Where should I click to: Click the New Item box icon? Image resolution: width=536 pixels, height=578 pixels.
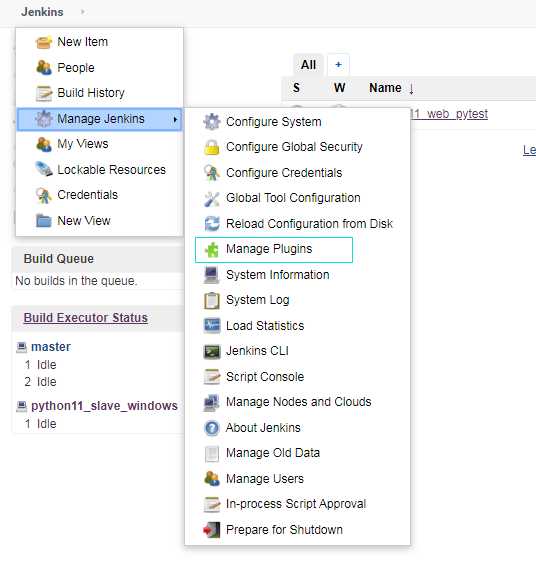click(x=44, y=42)
